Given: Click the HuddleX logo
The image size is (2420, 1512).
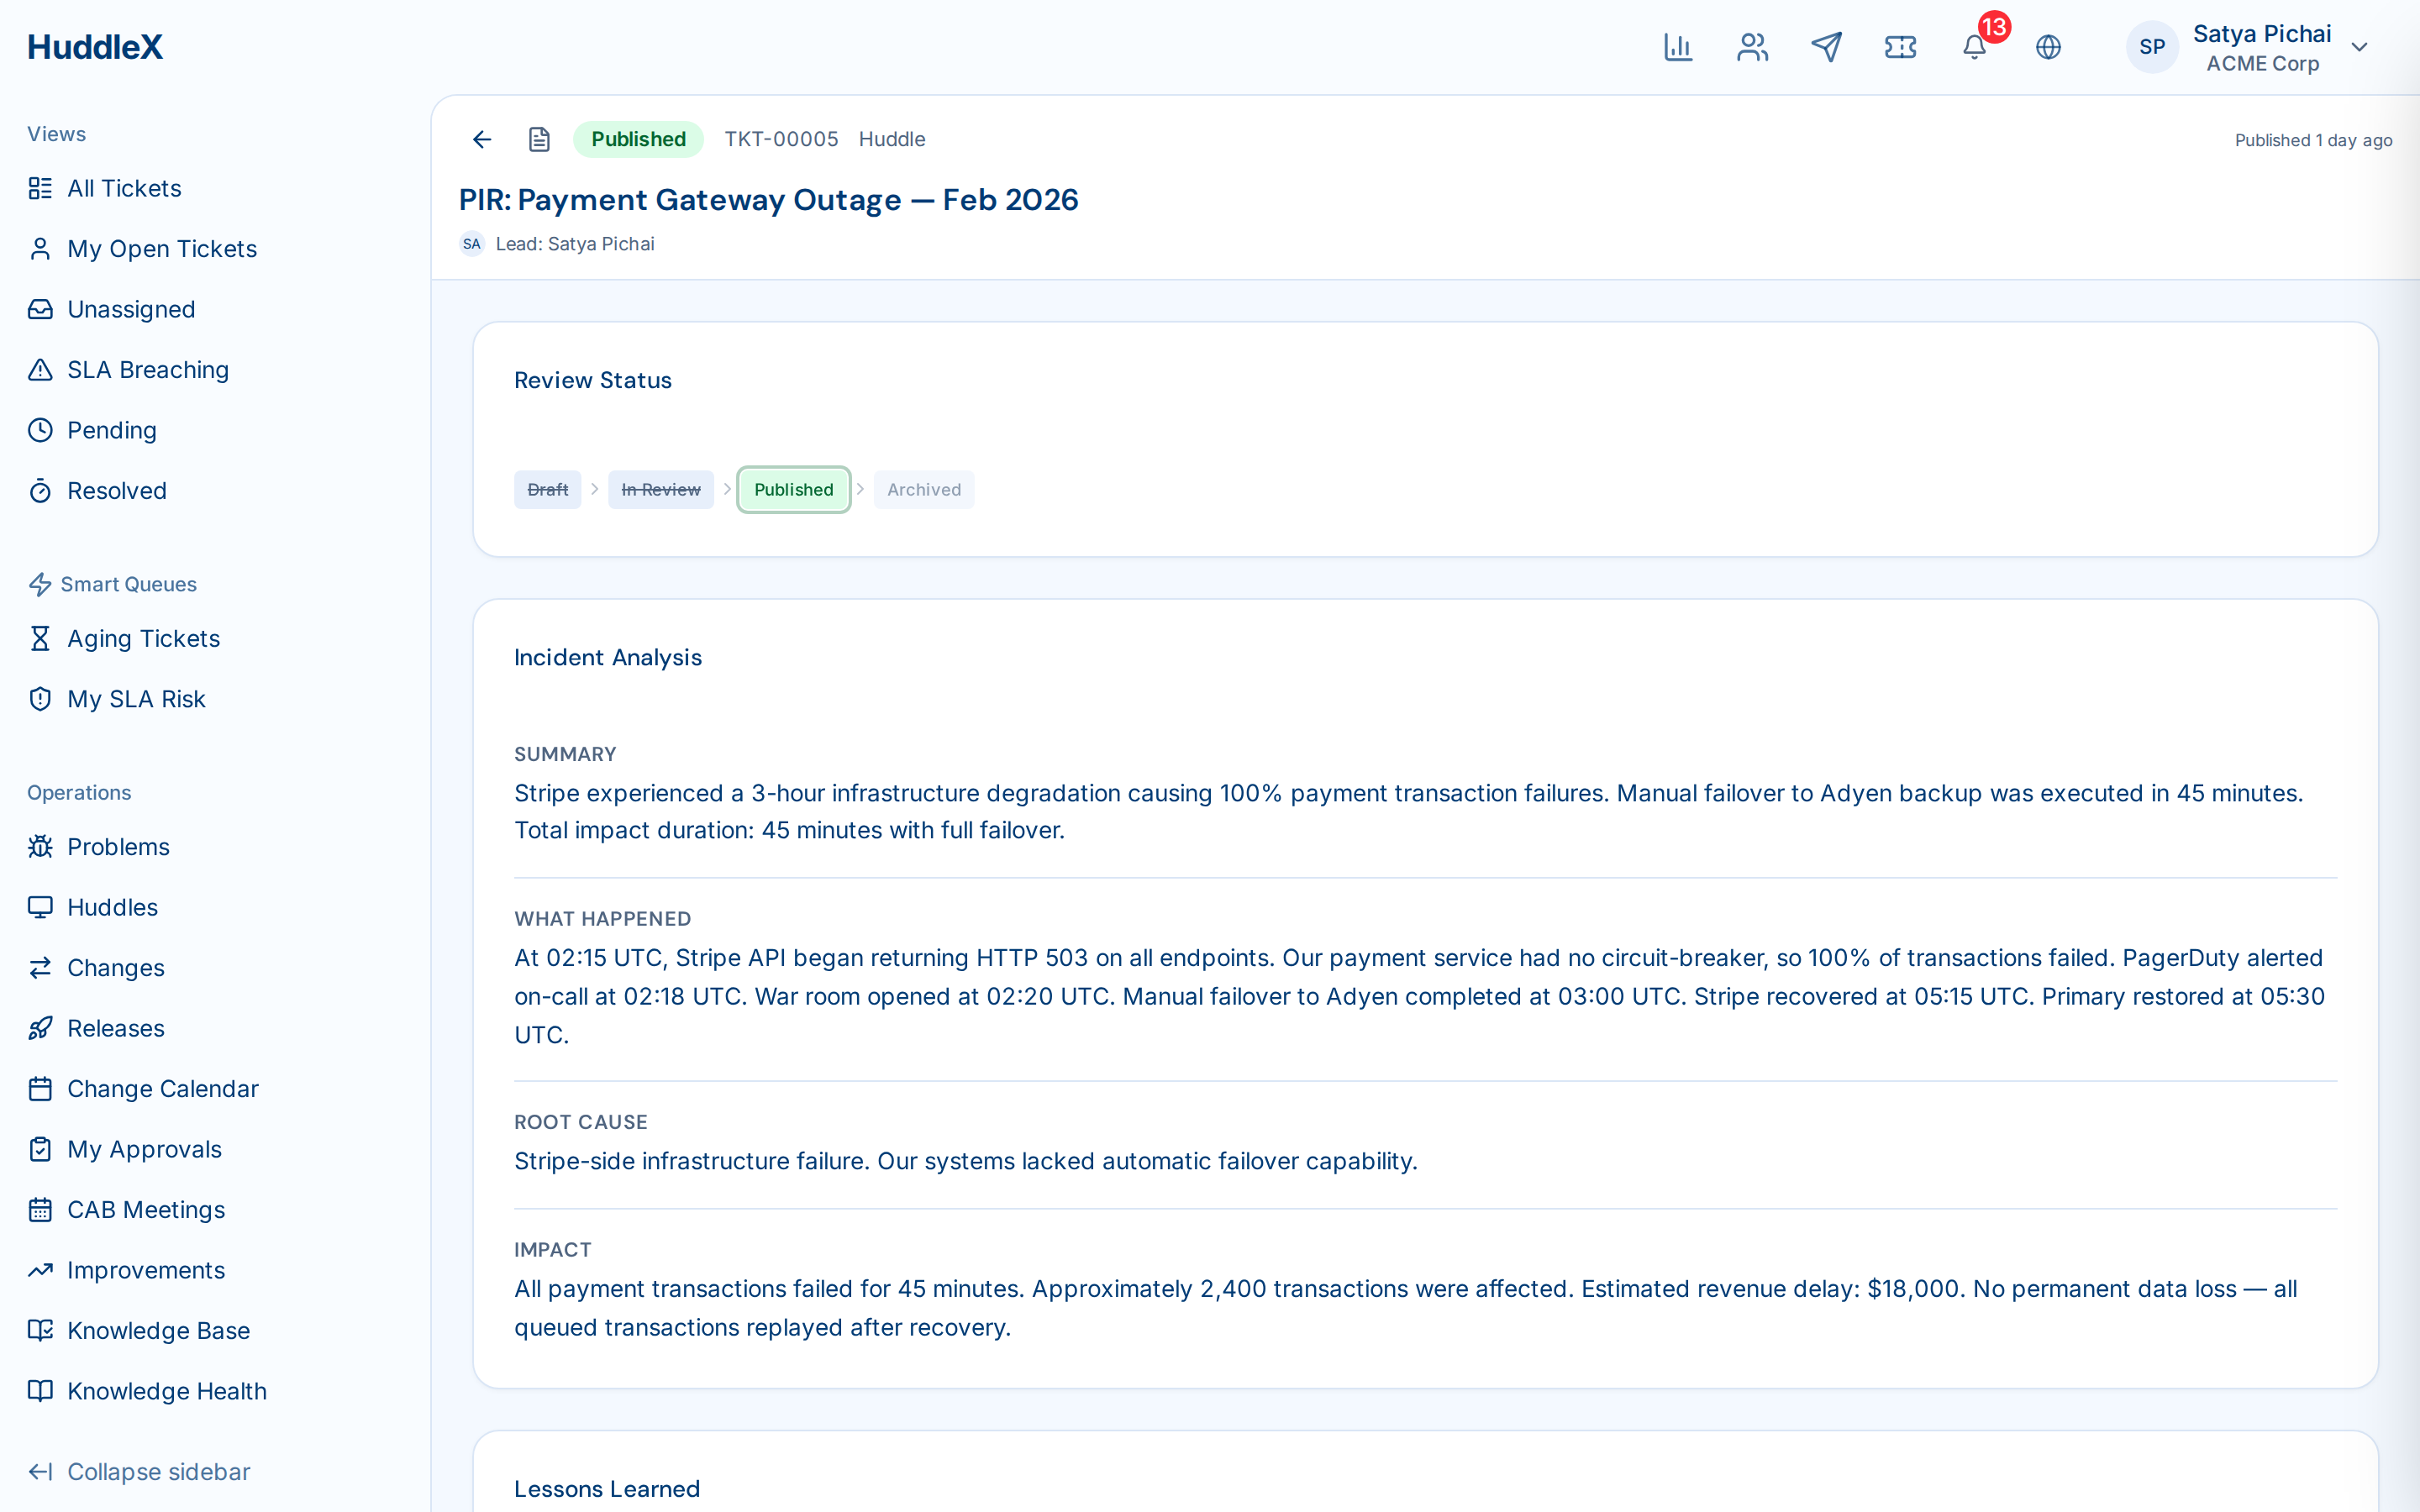Looking at the screenshot, I should click(x=95, y=47).
